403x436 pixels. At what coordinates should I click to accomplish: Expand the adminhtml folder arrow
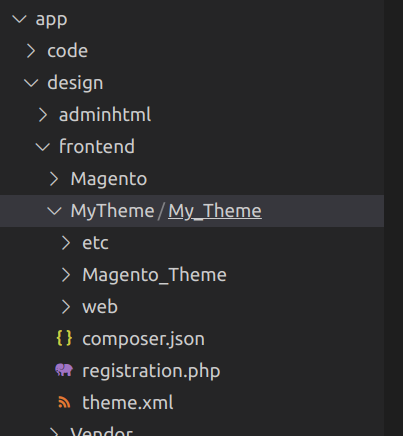pyautogui.click(x=43, y=115)
